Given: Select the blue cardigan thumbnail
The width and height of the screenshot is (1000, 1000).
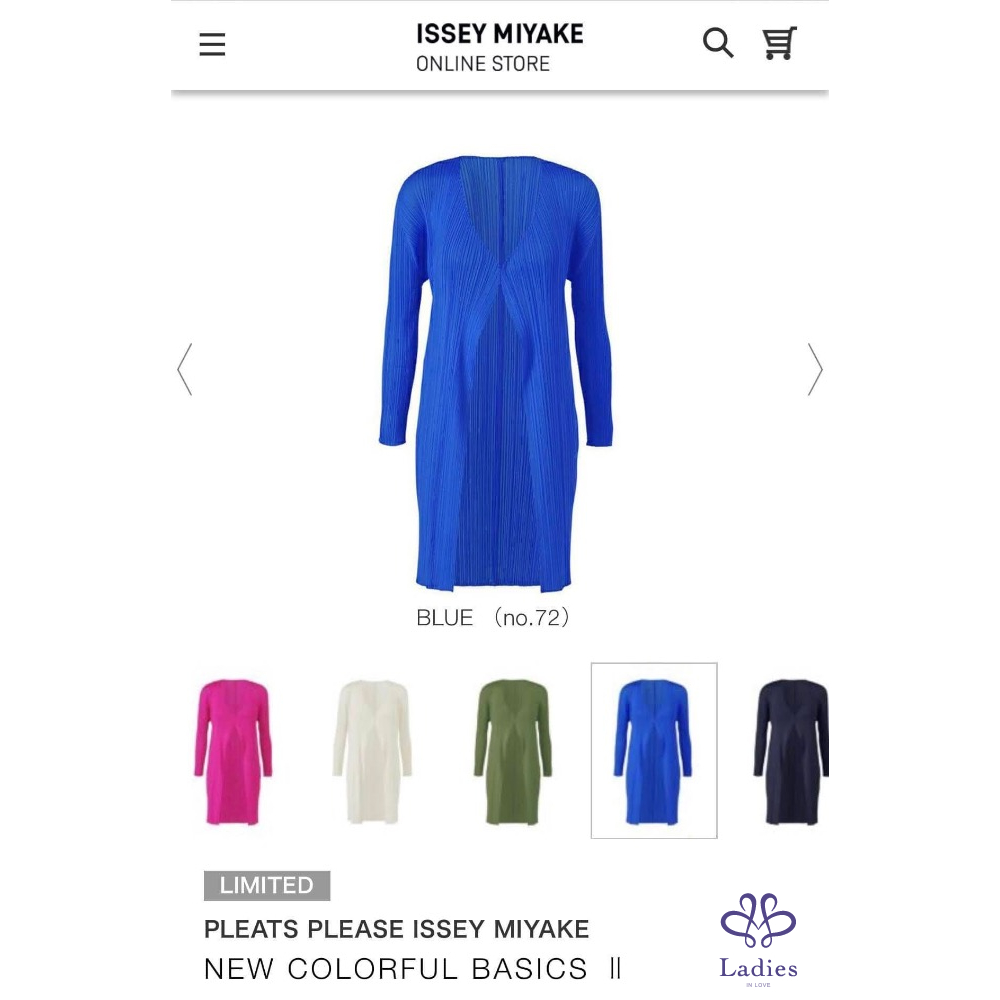Looking at the screenshot, I should click(x=654, y=751).
